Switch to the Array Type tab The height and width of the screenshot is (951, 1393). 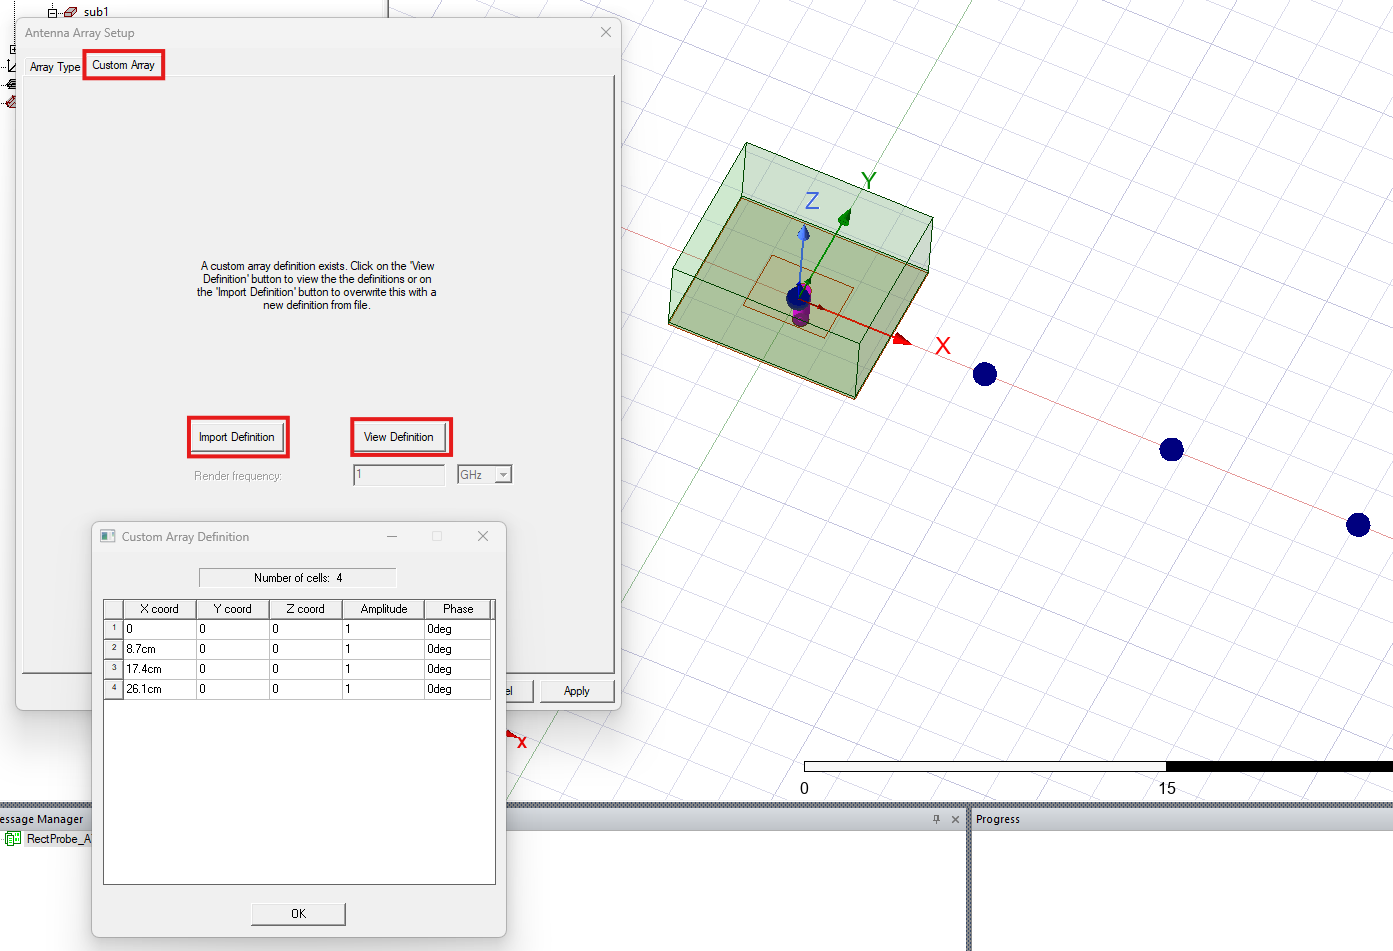[x=55, y=66]
